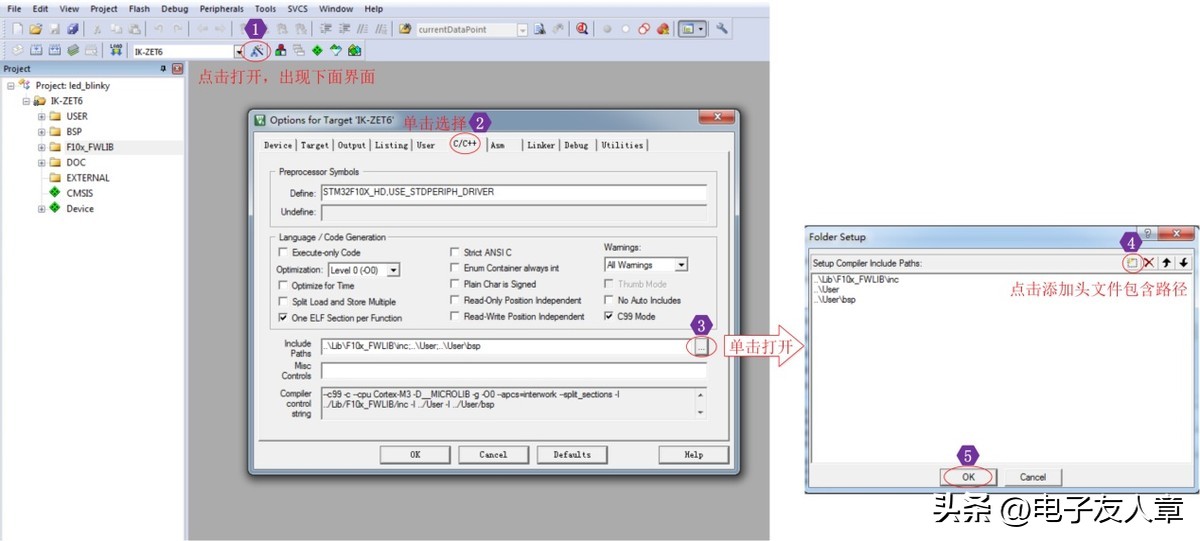Open Include Paths browse '...' button
The width and height of the screenshot is (1200, 541).
click(701, 346)
